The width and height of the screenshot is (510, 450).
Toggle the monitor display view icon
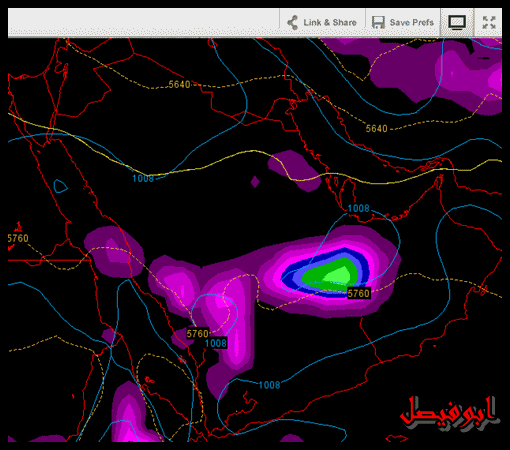point(457,22)
